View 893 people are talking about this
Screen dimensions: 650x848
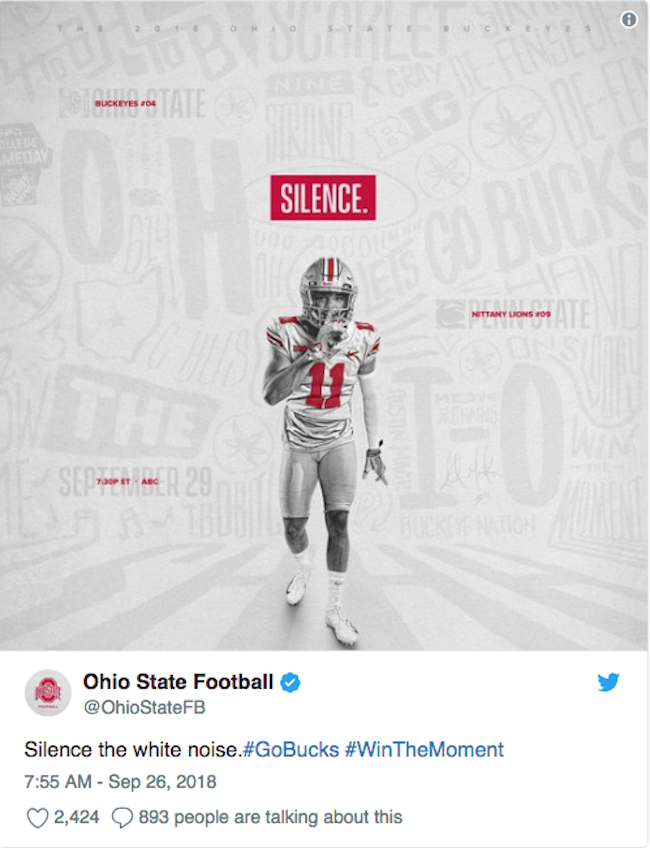(270, 817)
